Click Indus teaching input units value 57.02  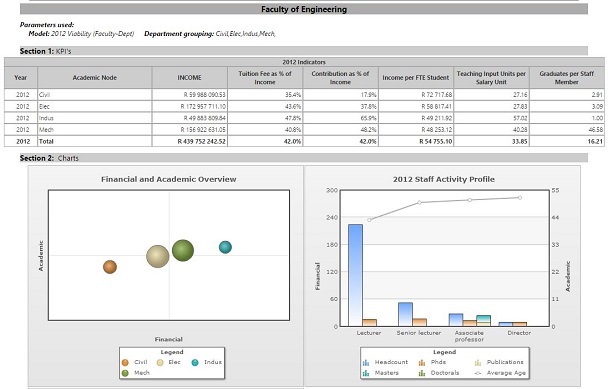coord(521,118)
